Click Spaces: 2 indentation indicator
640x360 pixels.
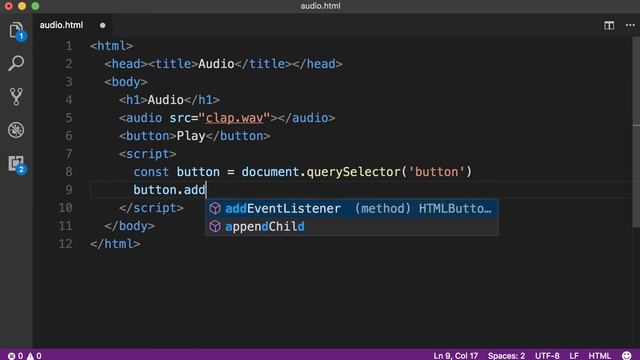click(x=506, y=356)
